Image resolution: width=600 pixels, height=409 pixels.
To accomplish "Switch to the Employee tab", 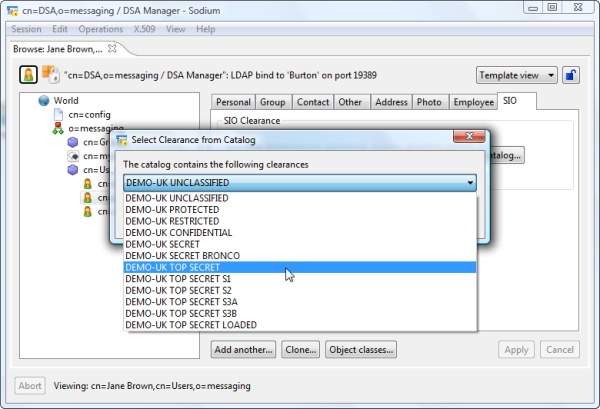I will pos(472,102).
